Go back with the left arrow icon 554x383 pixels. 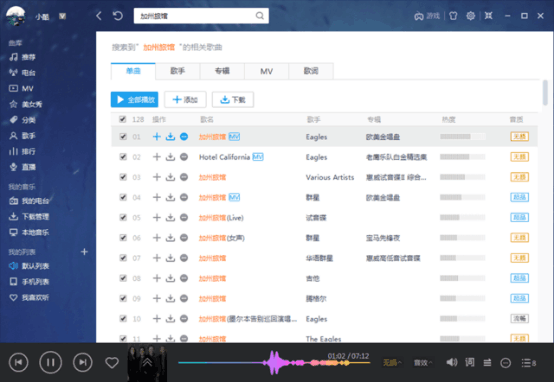click(99, 16)
